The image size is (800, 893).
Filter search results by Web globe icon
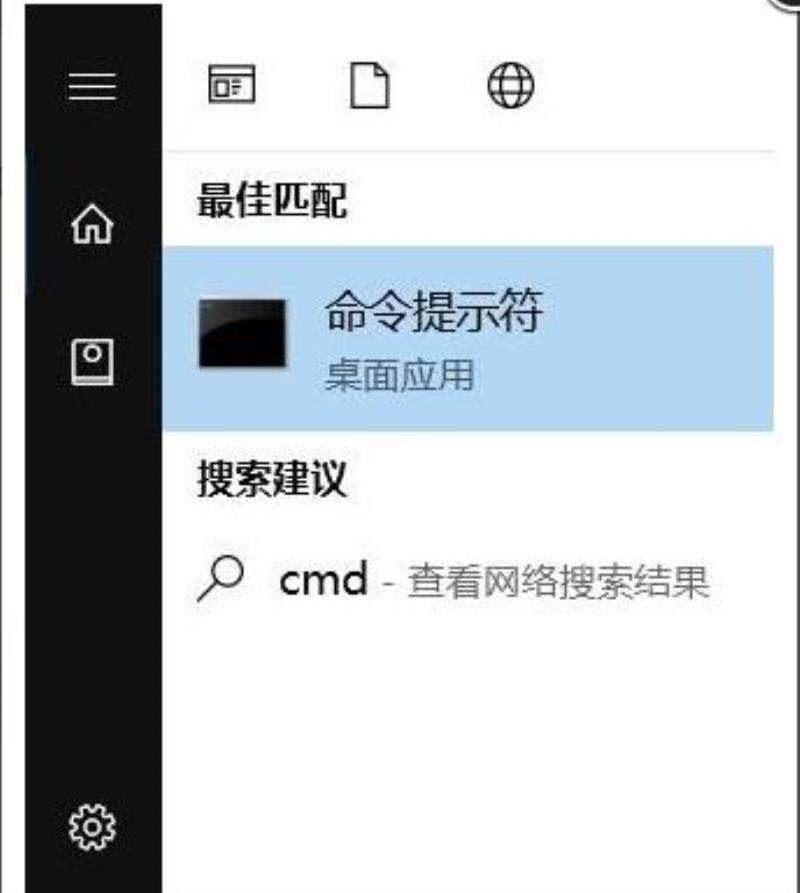pos(511,85)
